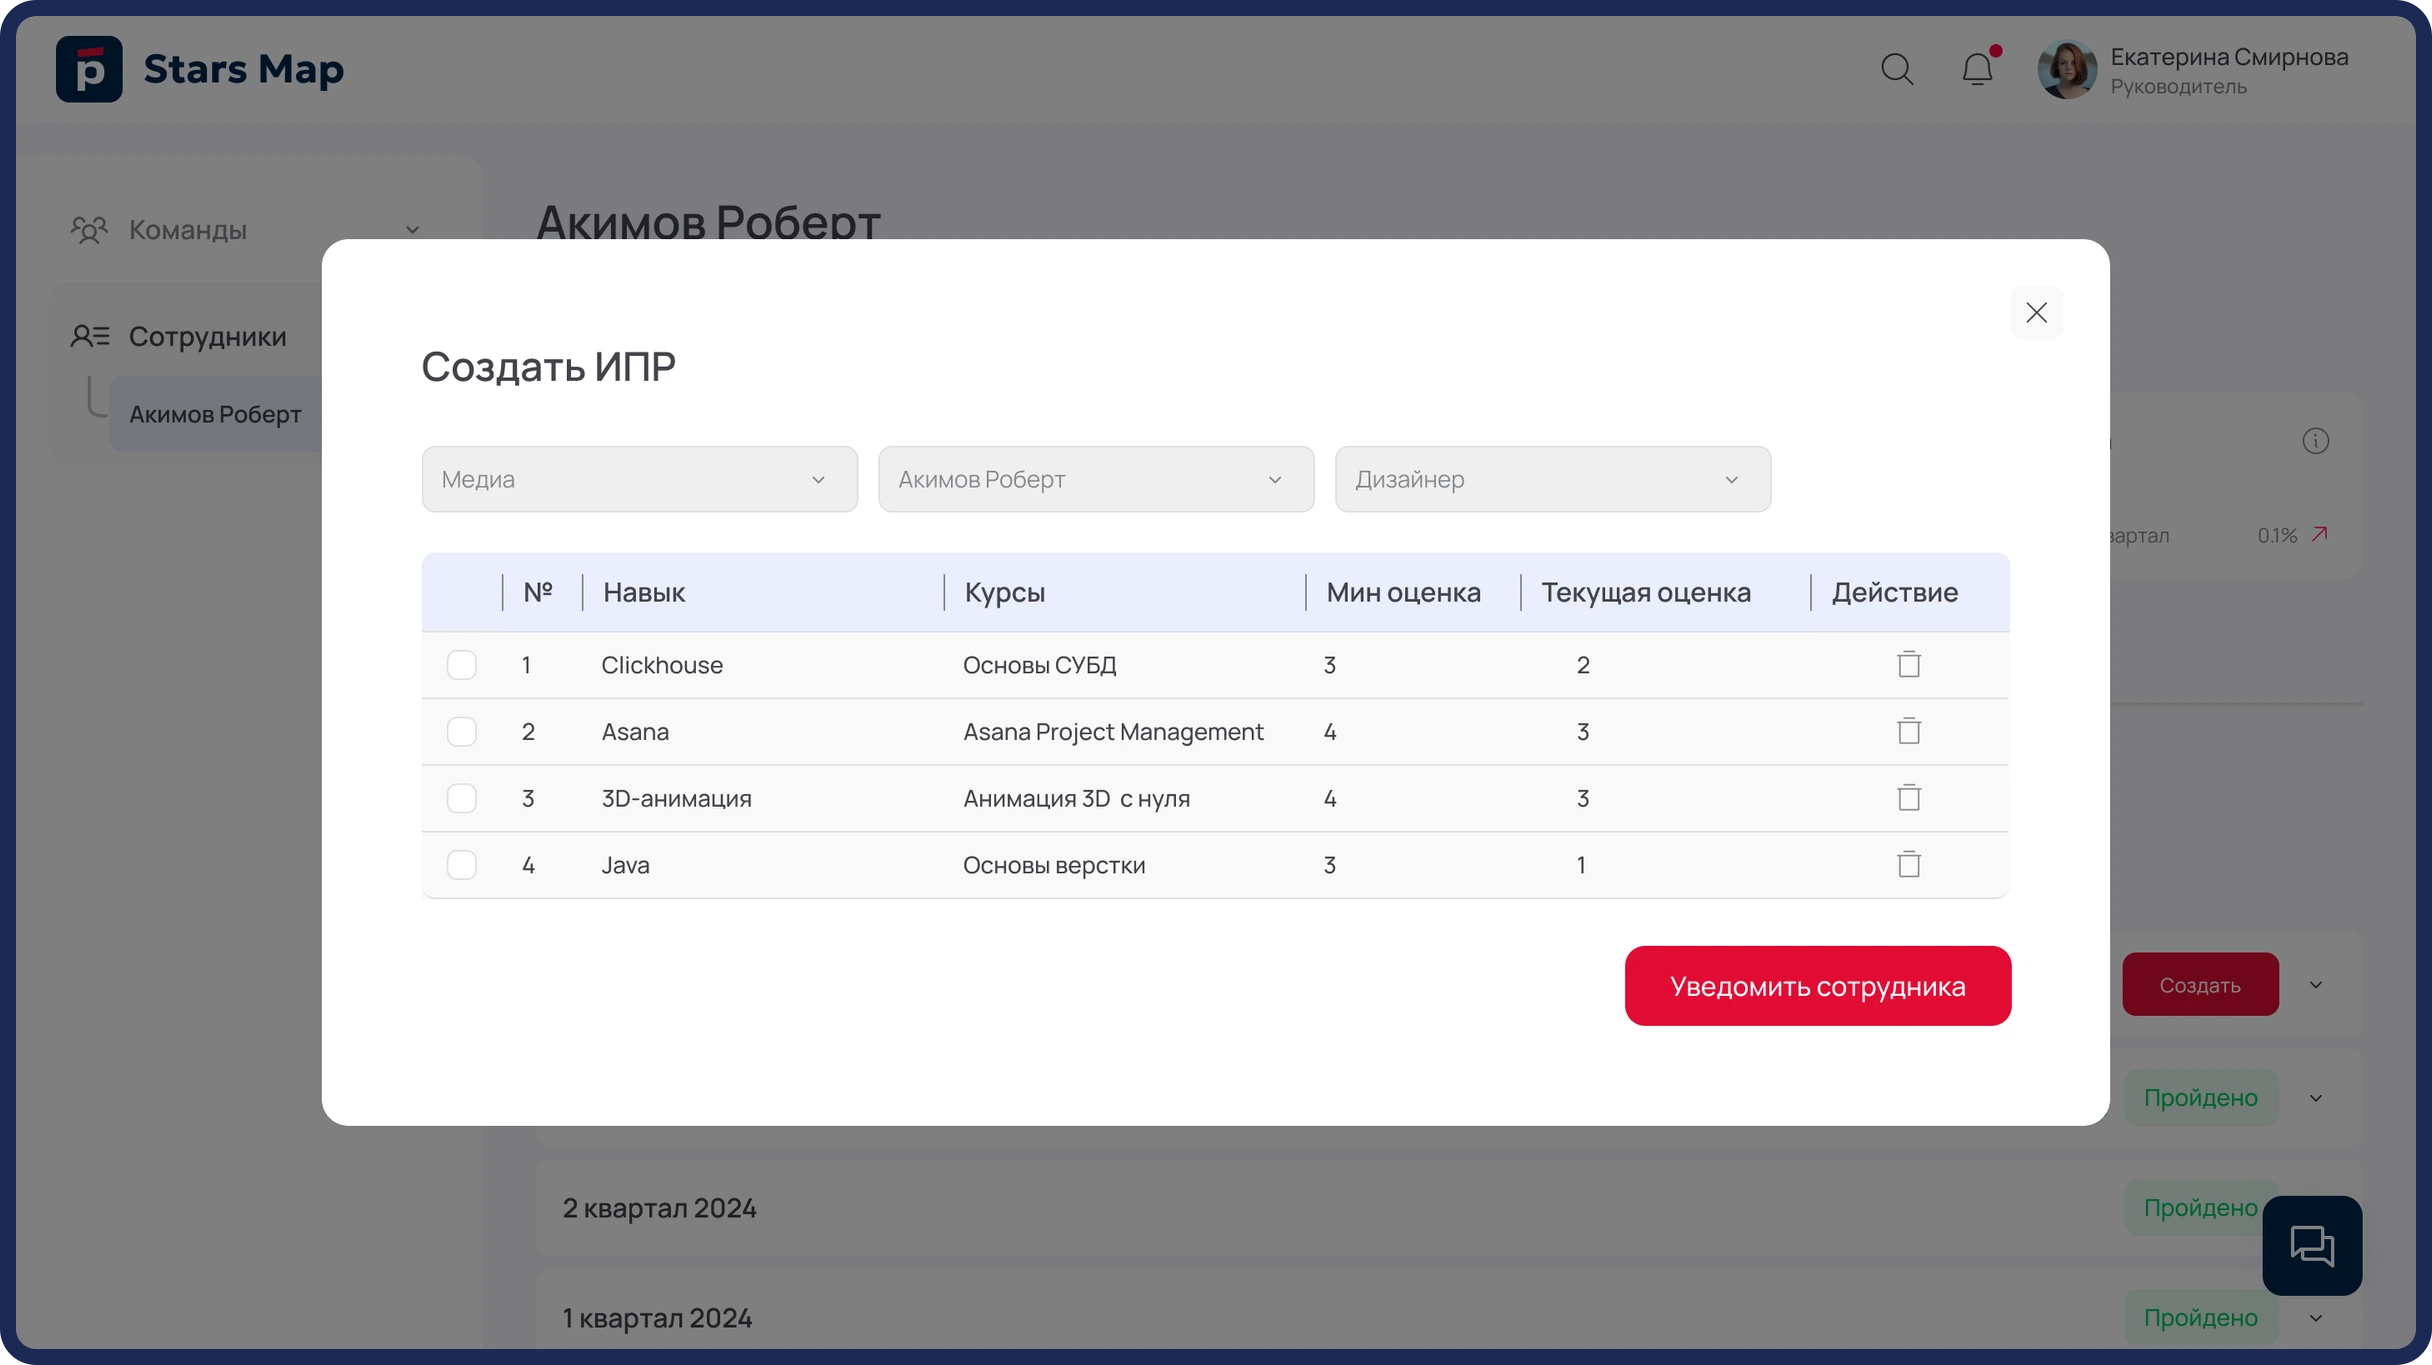Click the Действие column header

[x=1894, y=592]
